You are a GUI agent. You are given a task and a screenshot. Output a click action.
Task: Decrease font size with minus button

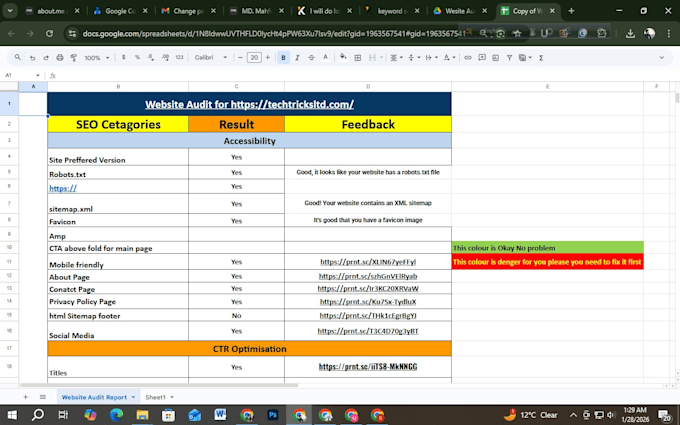click(x=240, y=58)
